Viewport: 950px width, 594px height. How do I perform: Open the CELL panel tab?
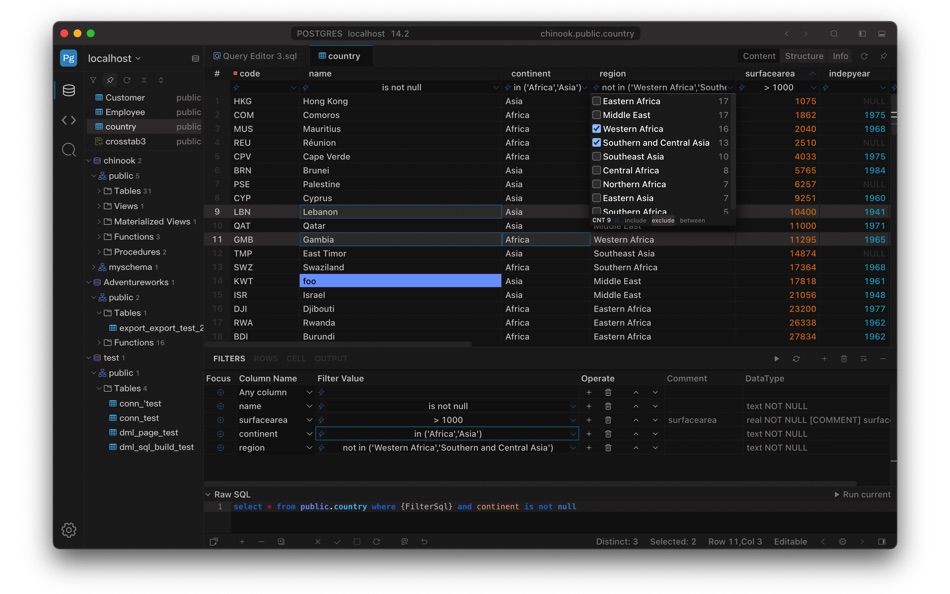pos(296,359)
